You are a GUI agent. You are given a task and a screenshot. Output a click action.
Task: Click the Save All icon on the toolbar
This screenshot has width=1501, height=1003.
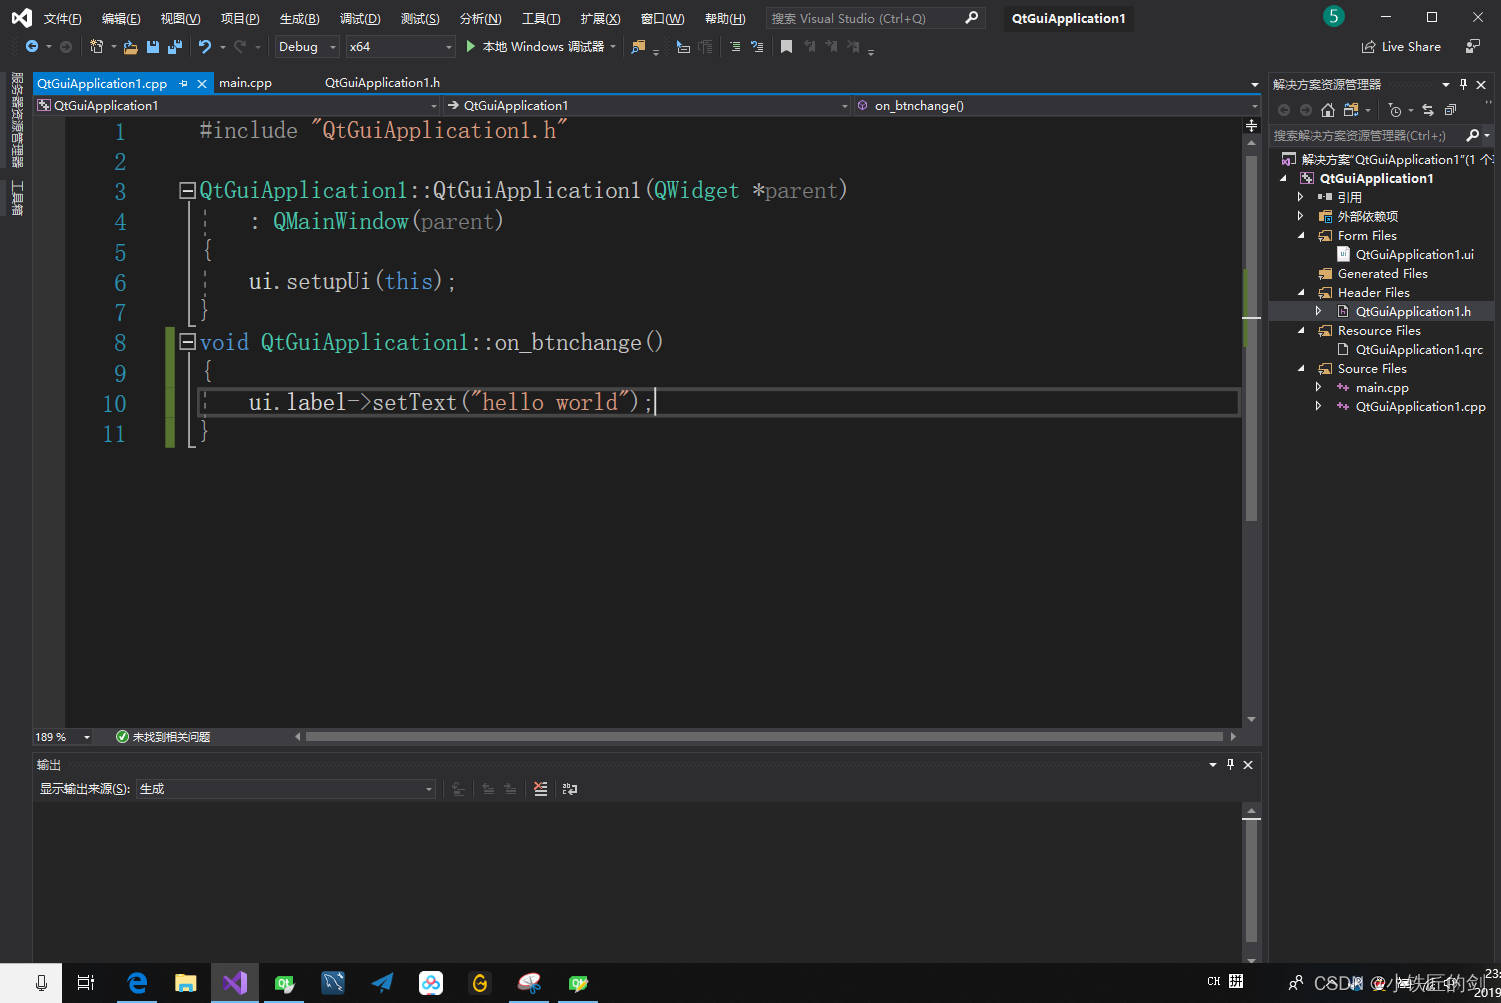click(x=174, y=46)
